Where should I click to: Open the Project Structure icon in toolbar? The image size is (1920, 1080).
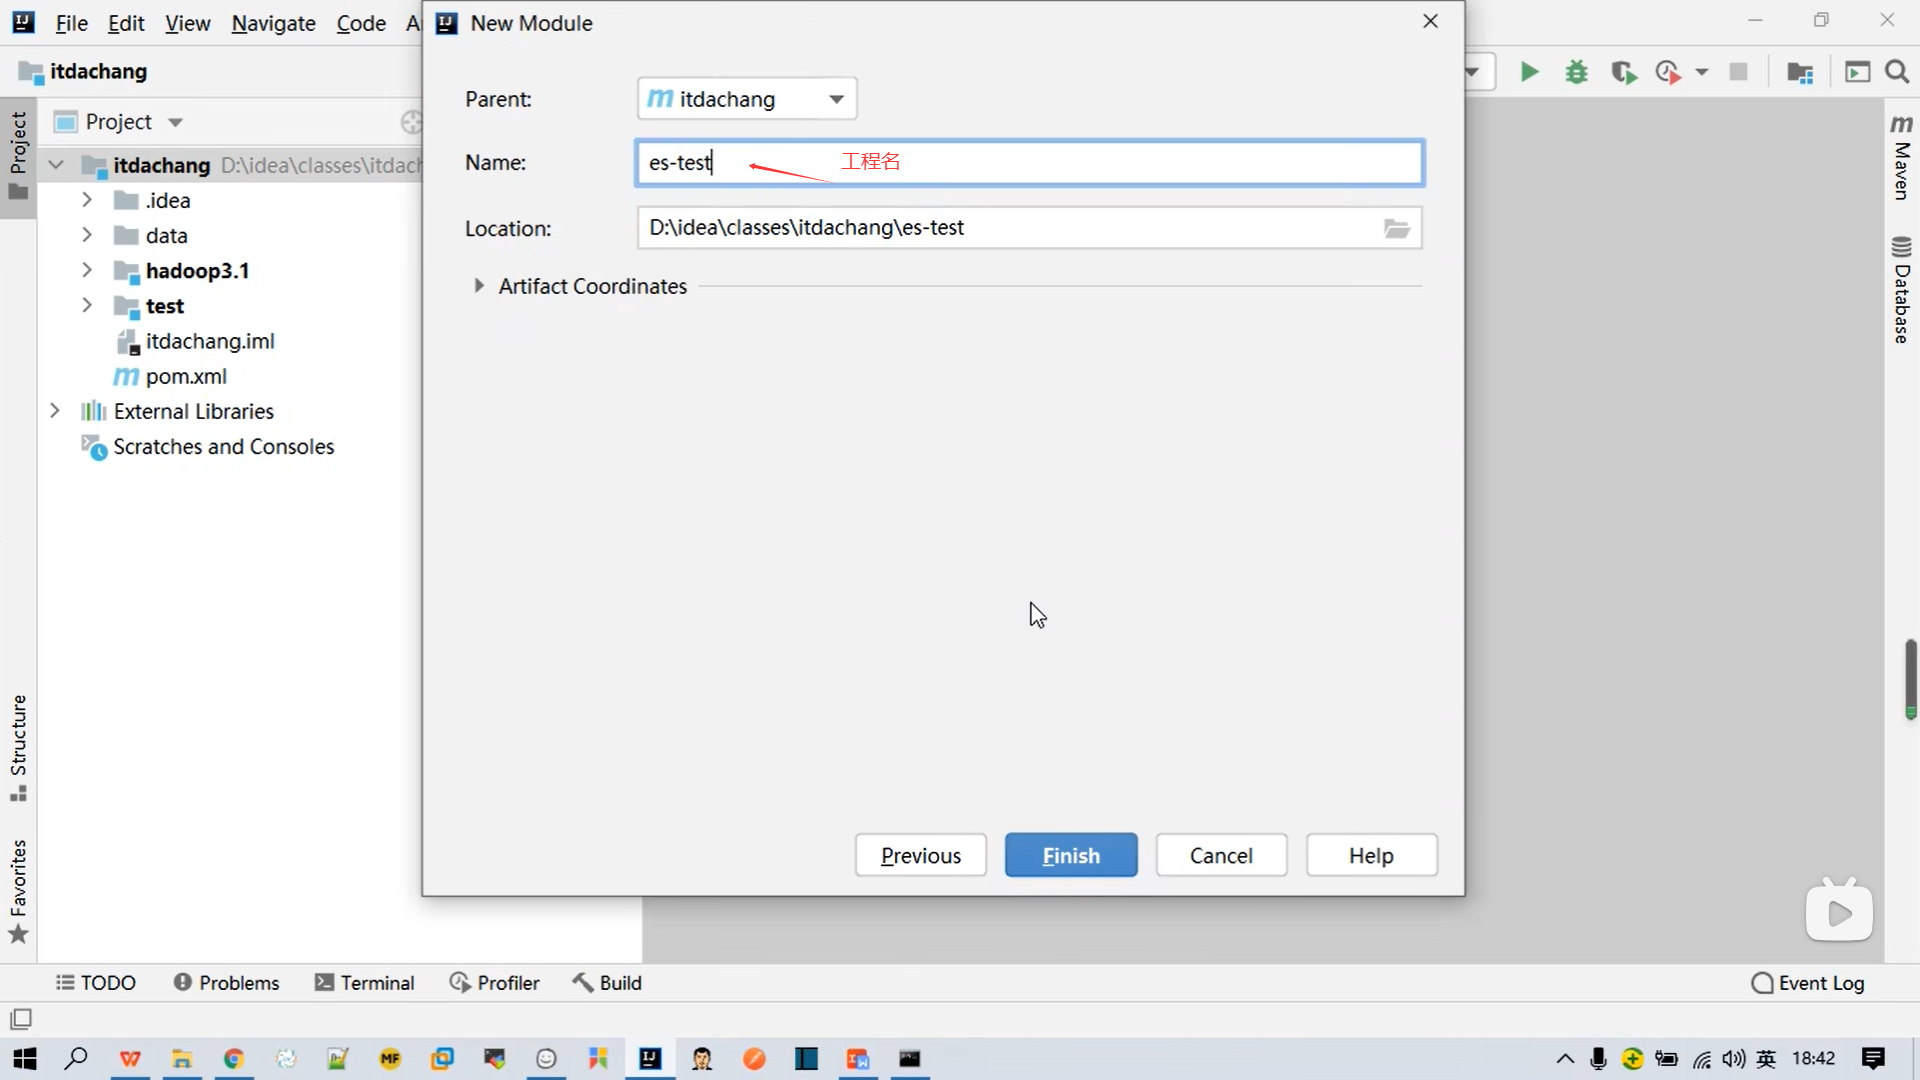click(x=1800, y=72)
